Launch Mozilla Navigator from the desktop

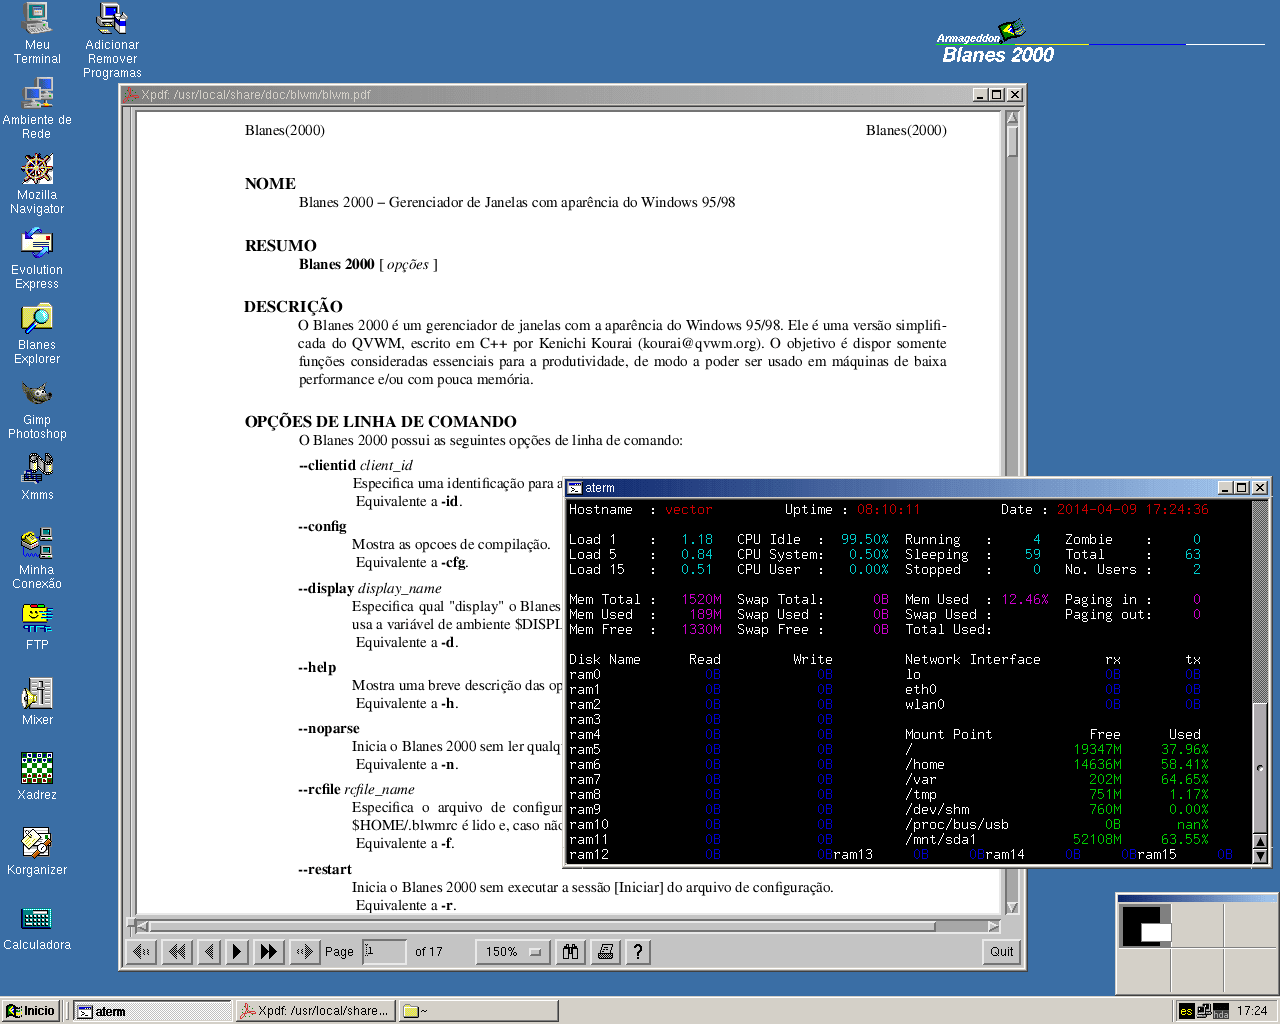(x=37, y=184)
